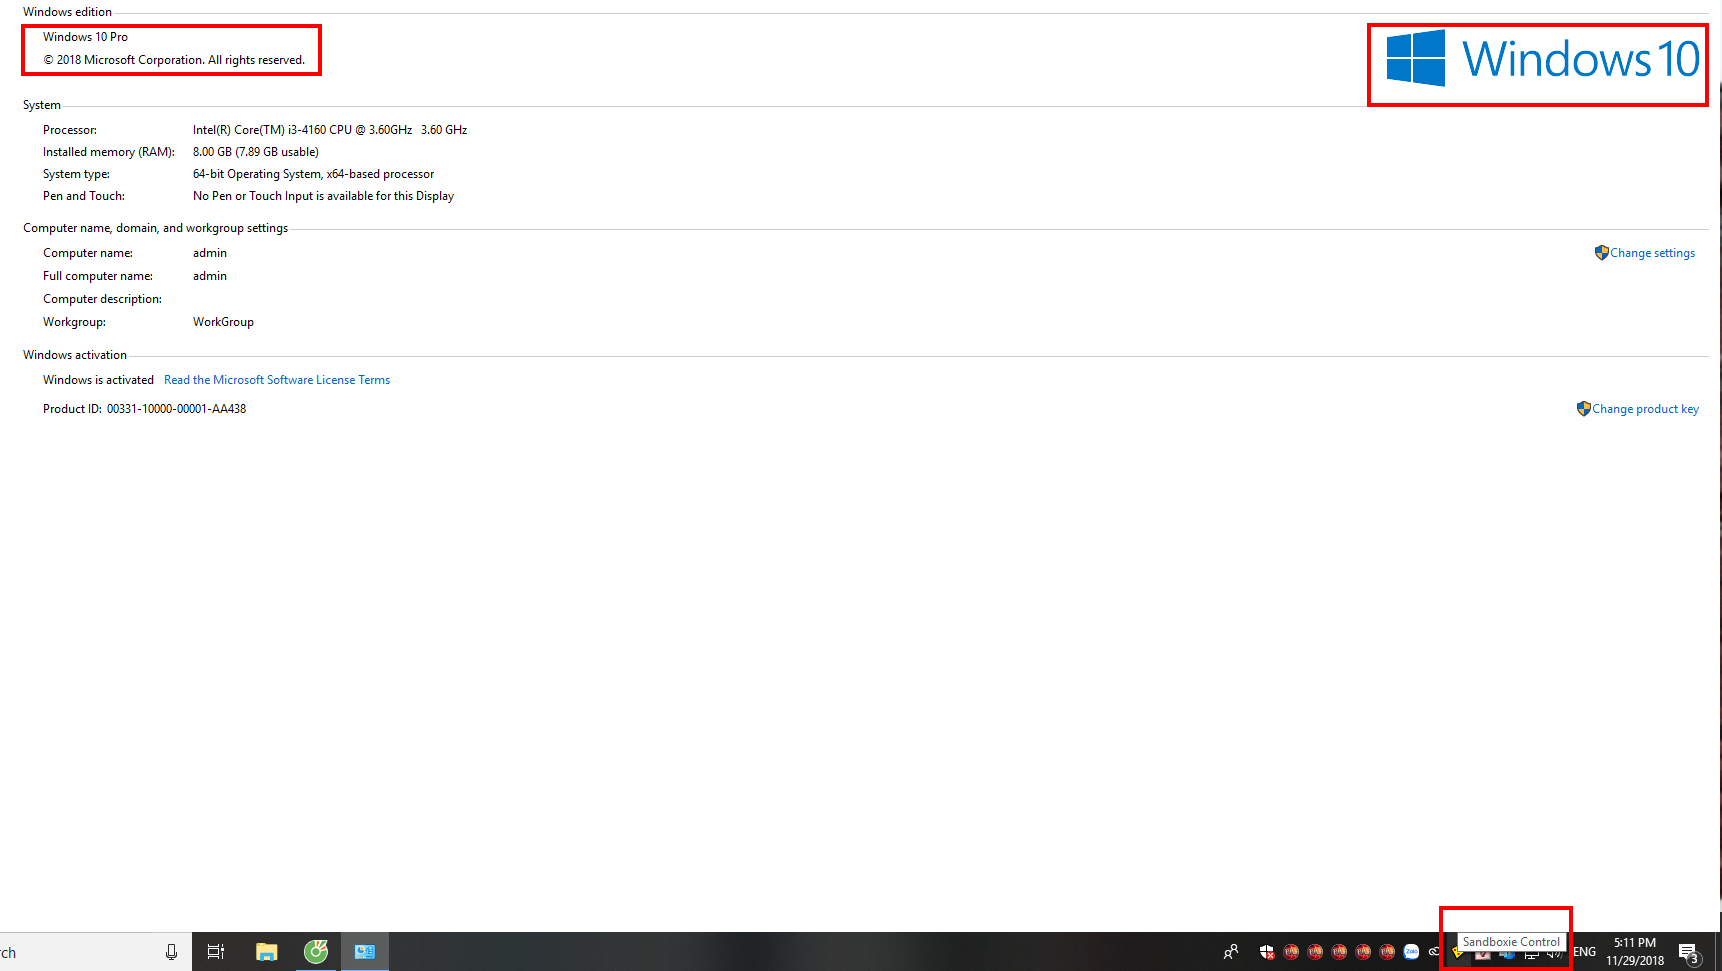Viewport: 1722px width, 971px height.
Task: Click the Change settings link
Action: (1652, 253)
